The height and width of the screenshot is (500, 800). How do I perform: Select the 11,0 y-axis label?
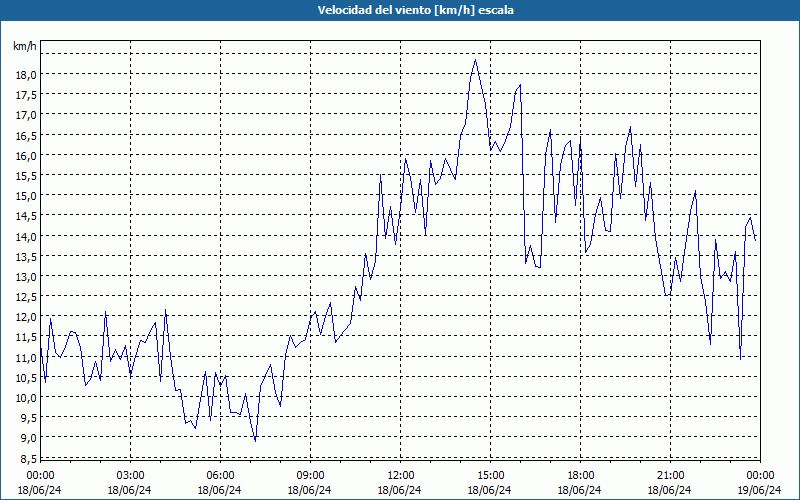(26, 358)
